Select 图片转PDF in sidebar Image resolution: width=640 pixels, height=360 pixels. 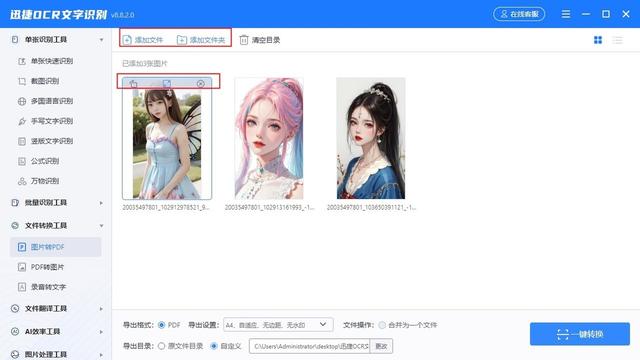tap(56, 247)
